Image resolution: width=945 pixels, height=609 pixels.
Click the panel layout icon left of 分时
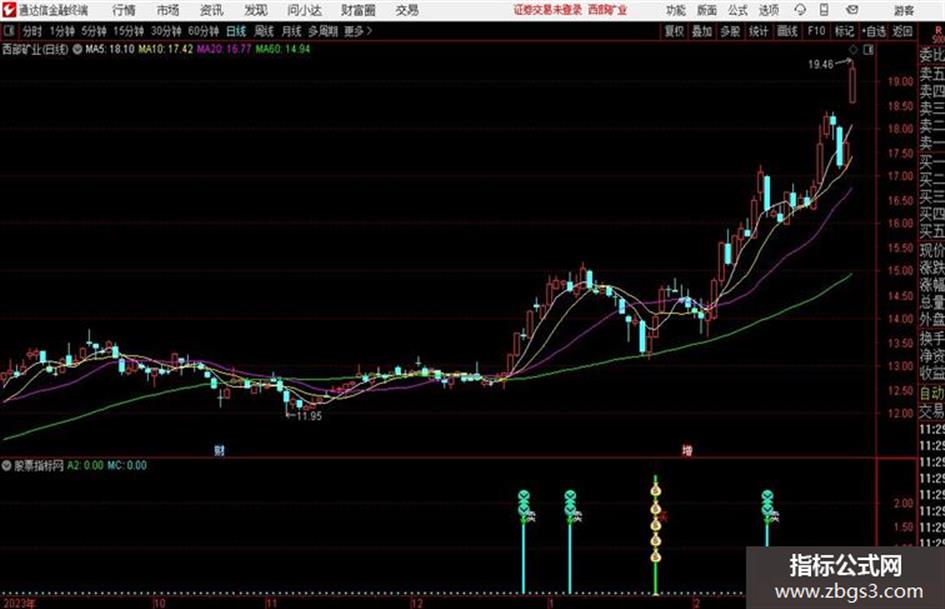(9, 31)
